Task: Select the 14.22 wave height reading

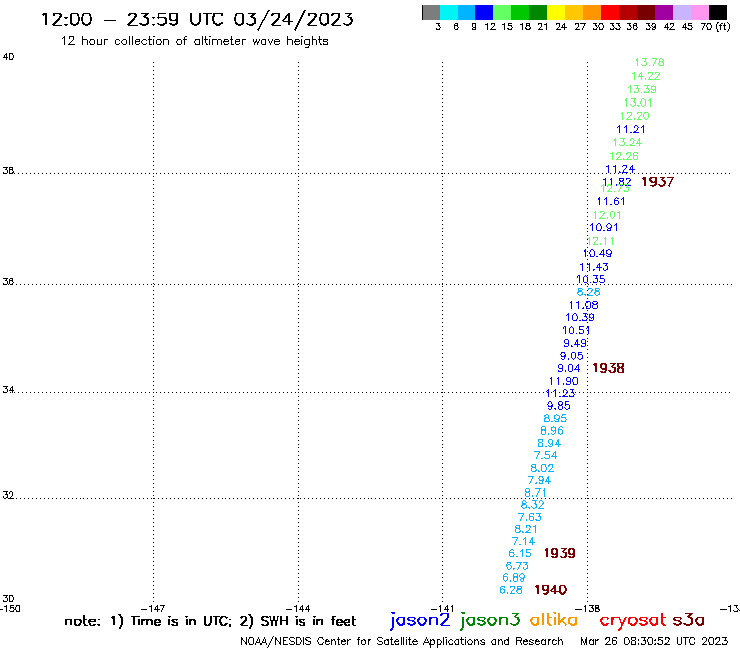Action: tap(646, 76)
